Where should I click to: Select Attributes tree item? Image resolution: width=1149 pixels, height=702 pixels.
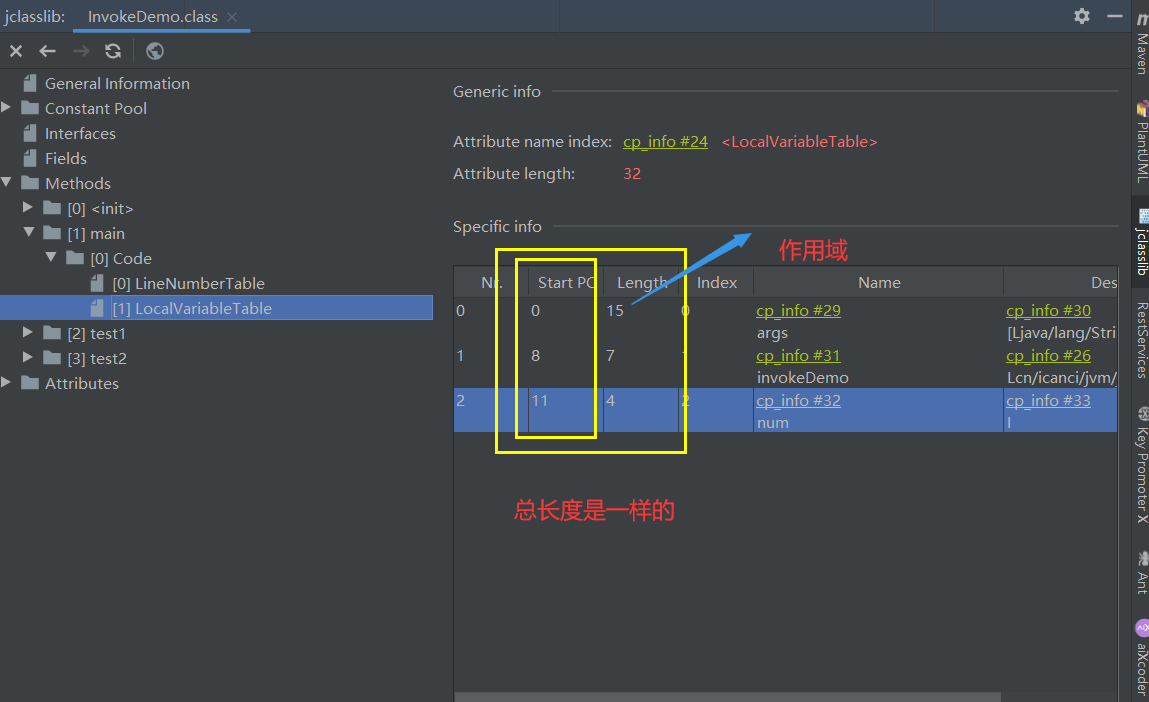pyautogui.click(x=81, y=383)
